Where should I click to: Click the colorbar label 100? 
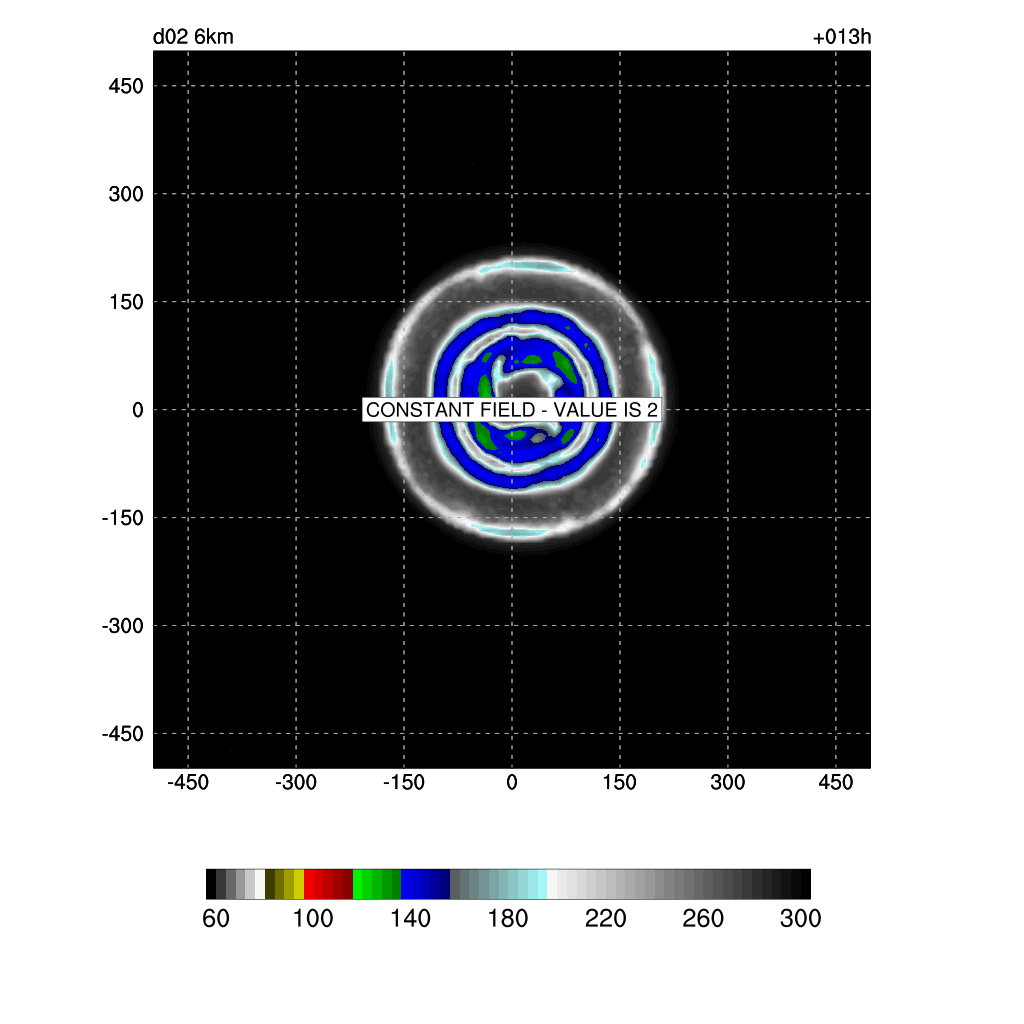313,919
